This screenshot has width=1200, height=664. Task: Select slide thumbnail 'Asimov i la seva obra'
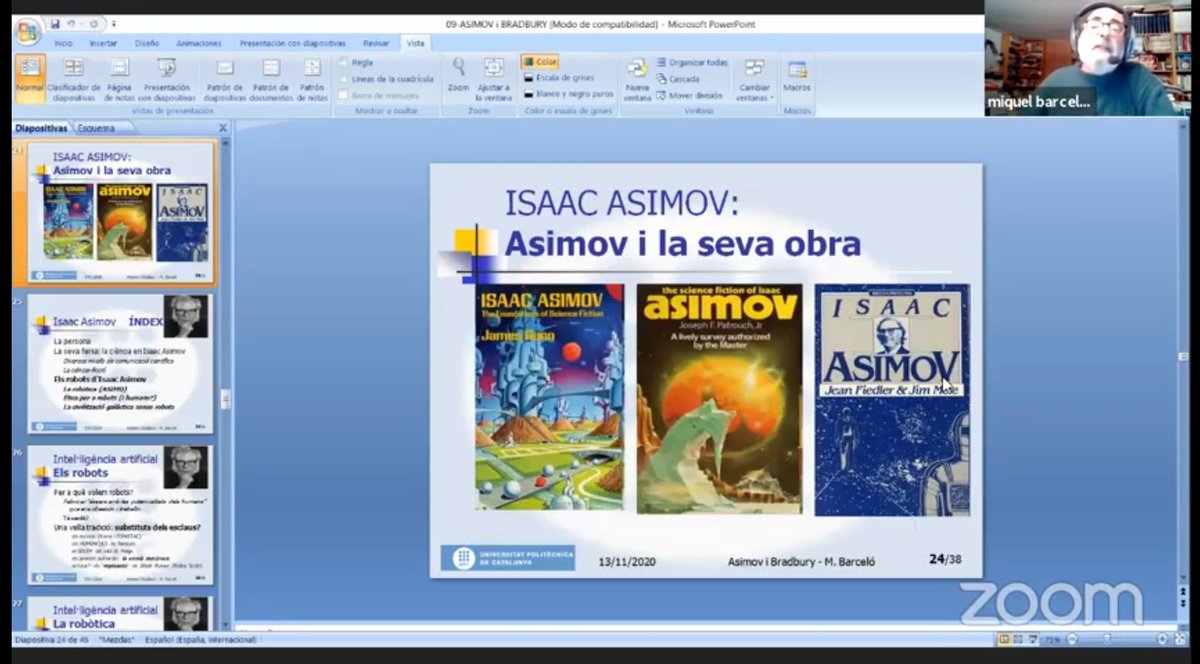[x=121, y=213]
